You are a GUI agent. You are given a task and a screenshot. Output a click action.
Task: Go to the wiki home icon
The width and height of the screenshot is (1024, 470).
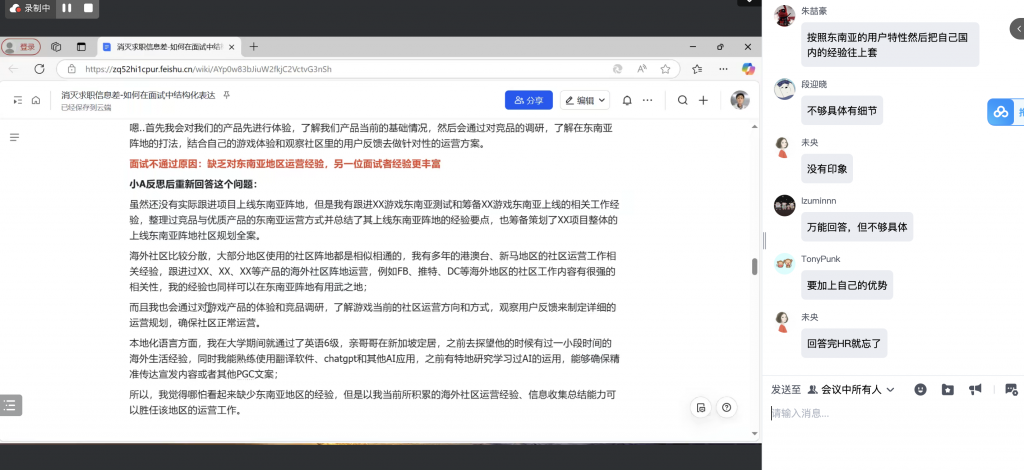tap(36, 100)
